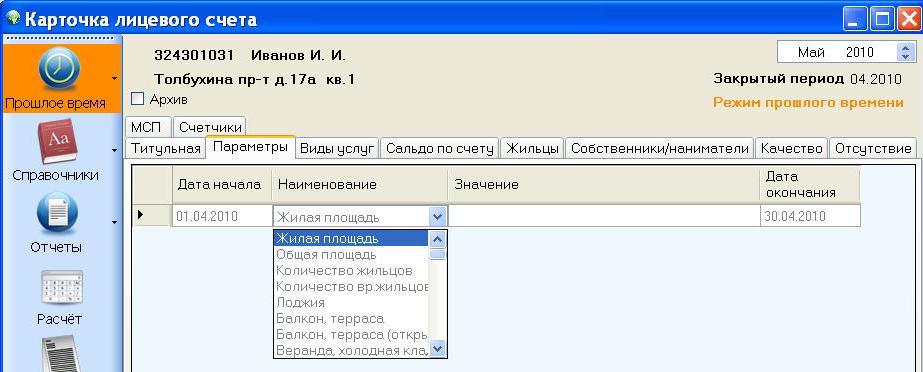This screenshot has width=923, height=372.
Task: Pick Количество вр.жильцов from the list
Action: click(351, 287)
